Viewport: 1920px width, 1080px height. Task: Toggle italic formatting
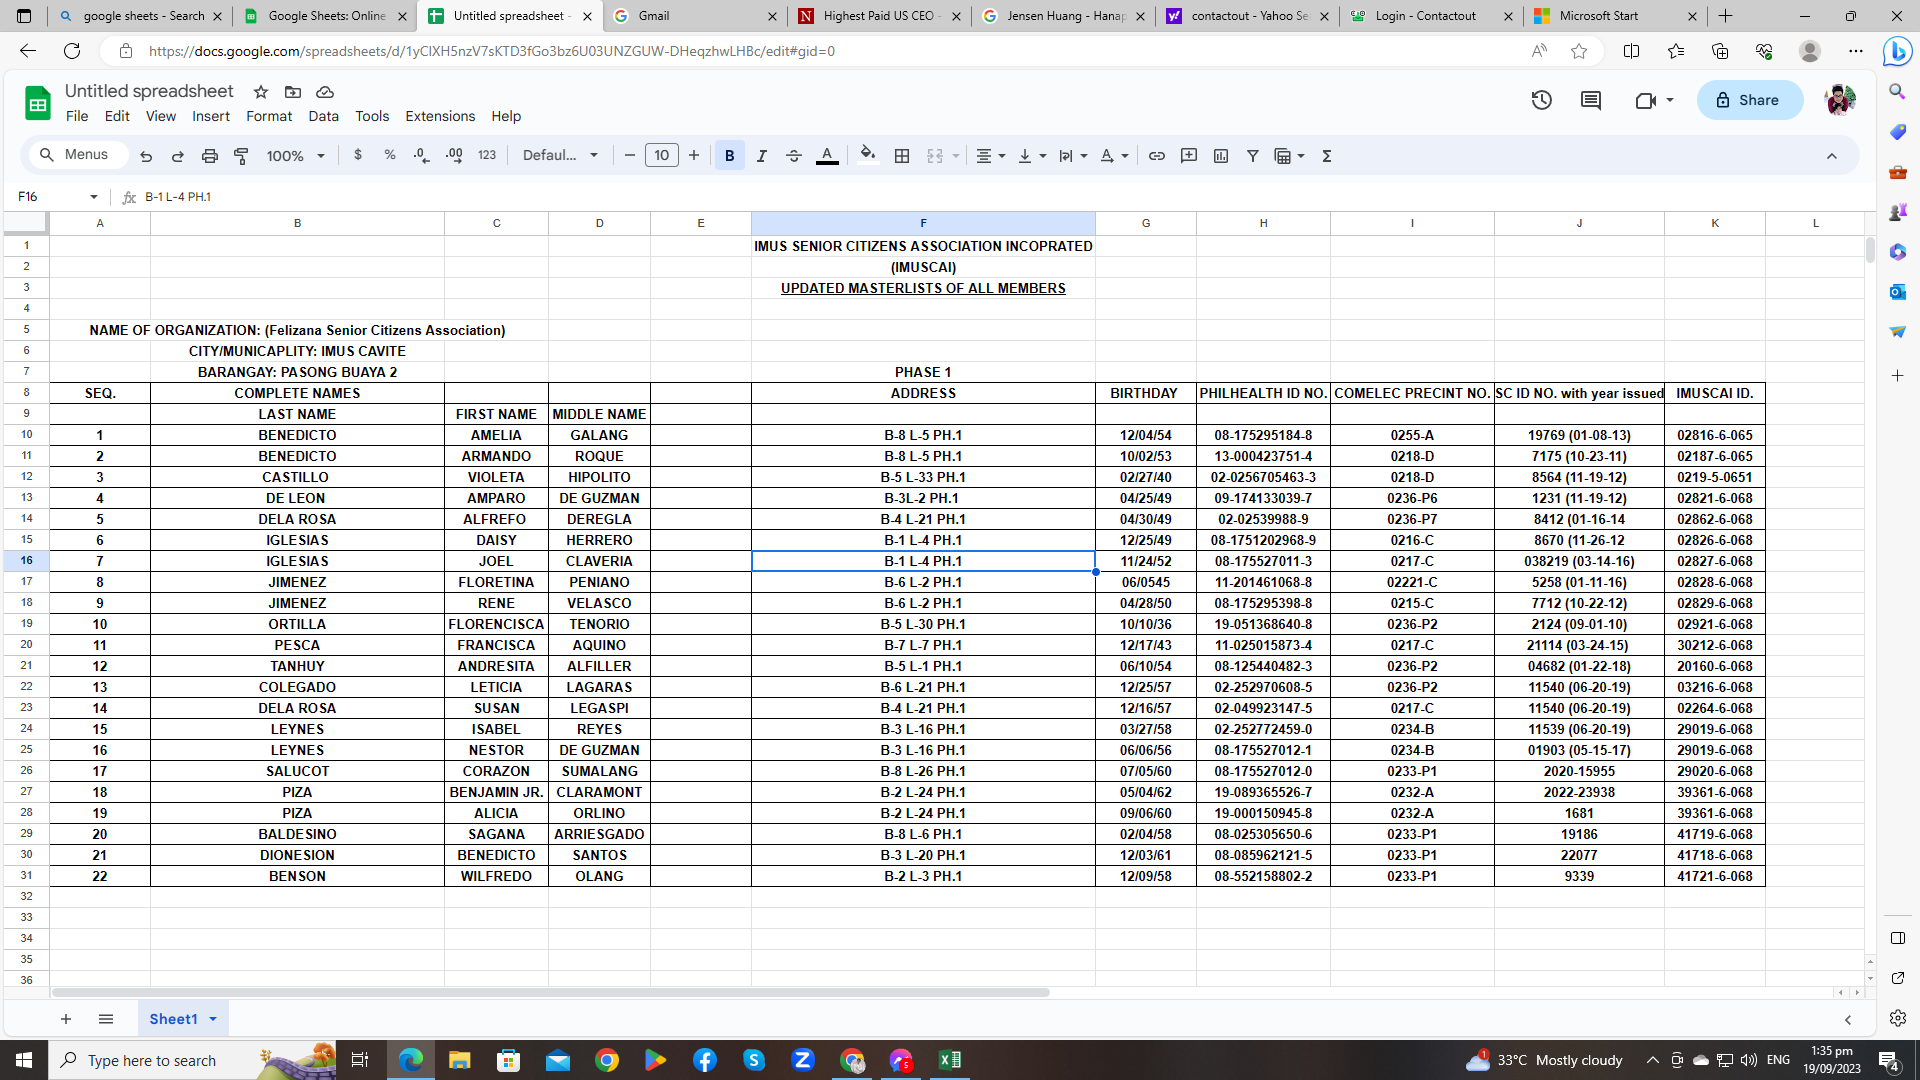click(x=762, y=156)
